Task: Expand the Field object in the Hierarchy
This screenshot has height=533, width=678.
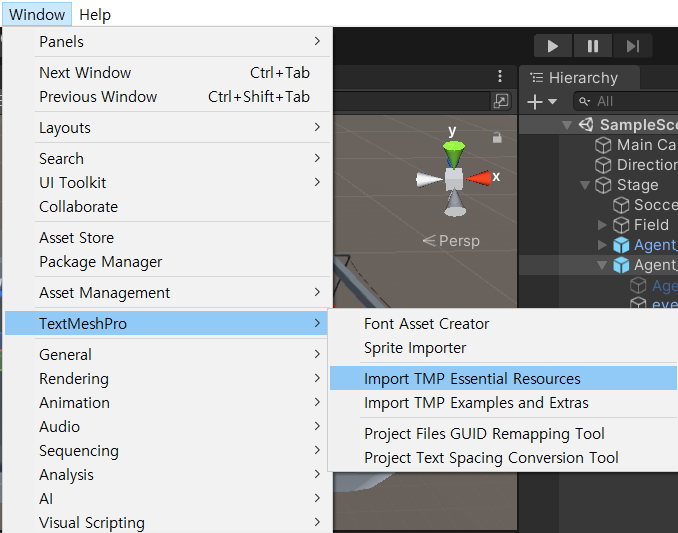Action: (602, 225)
